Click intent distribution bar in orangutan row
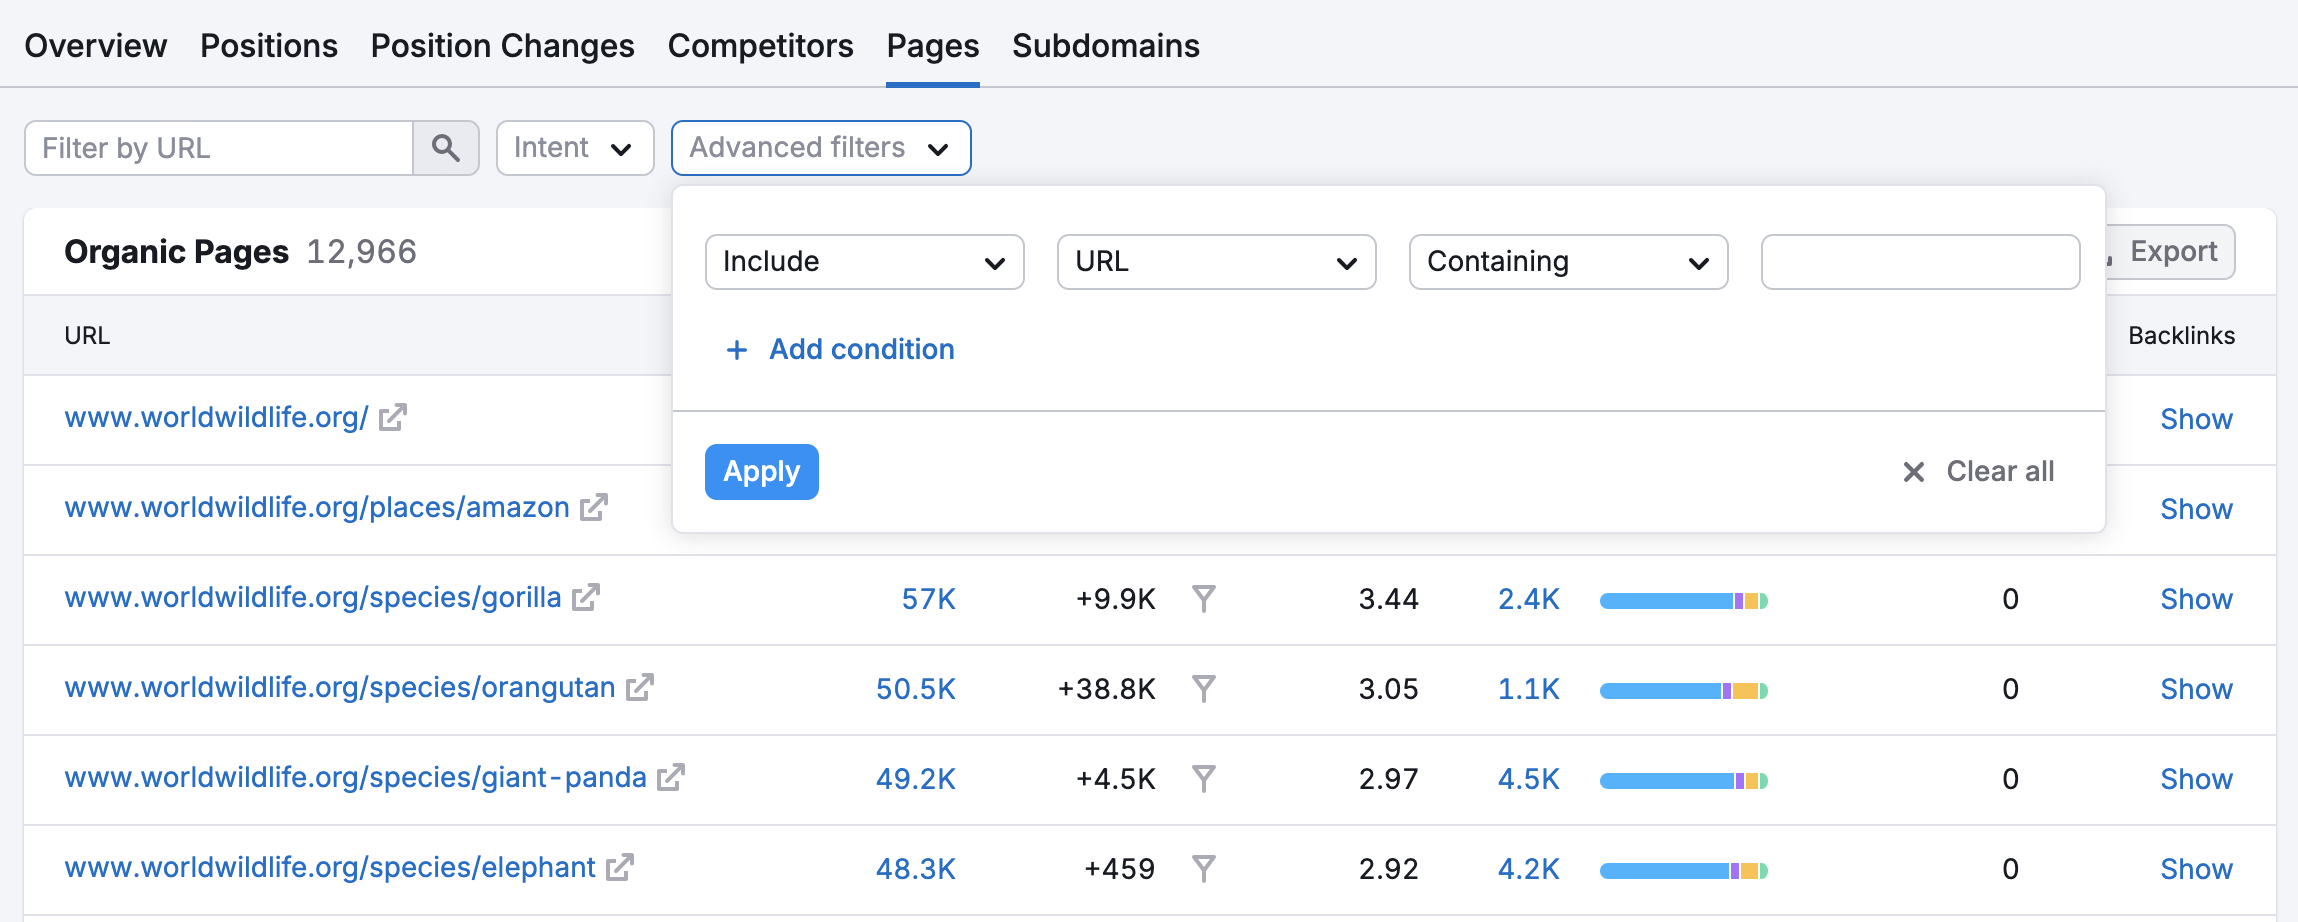 1684,691
